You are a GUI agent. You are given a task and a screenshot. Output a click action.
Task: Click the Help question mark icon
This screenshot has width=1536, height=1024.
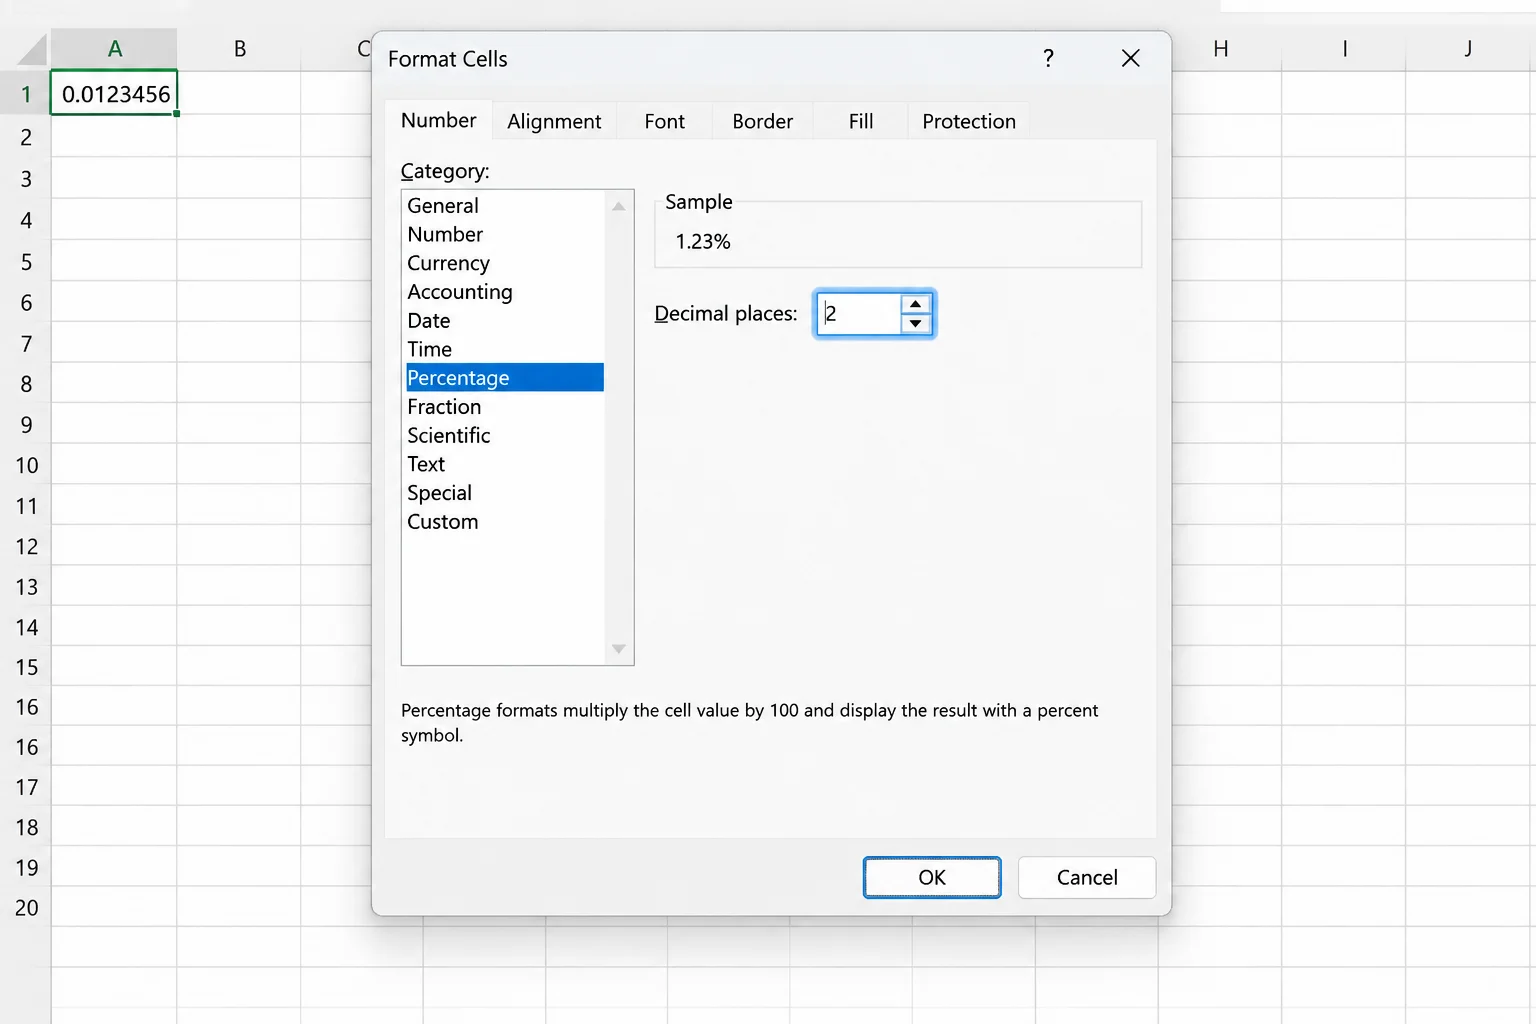coord(1048,58)
